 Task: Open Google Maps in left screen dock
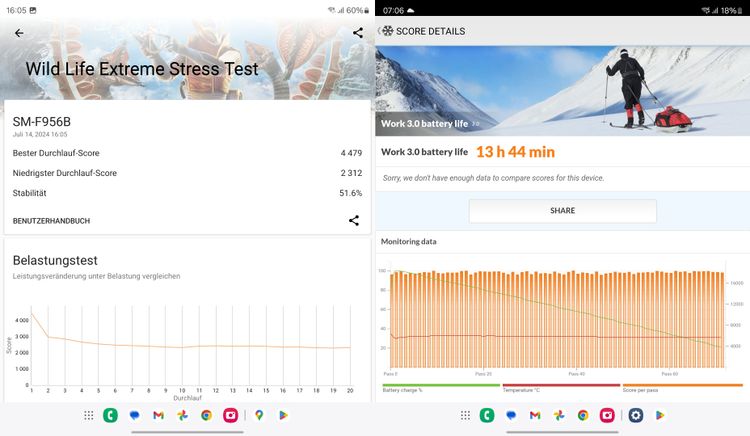click(259, 415)
